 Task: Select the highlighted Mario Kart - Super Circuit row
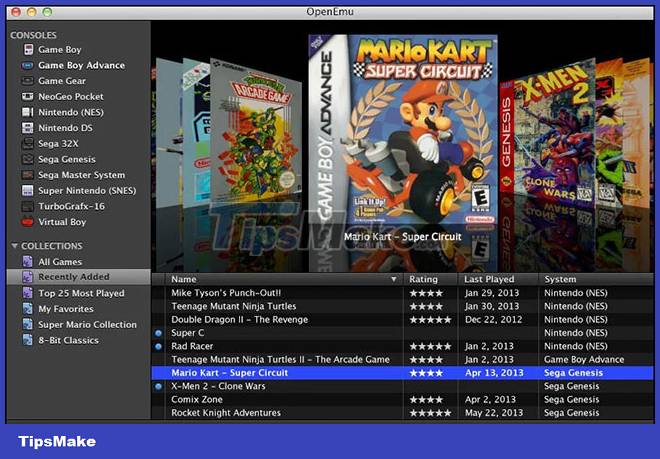pos(402,373)
